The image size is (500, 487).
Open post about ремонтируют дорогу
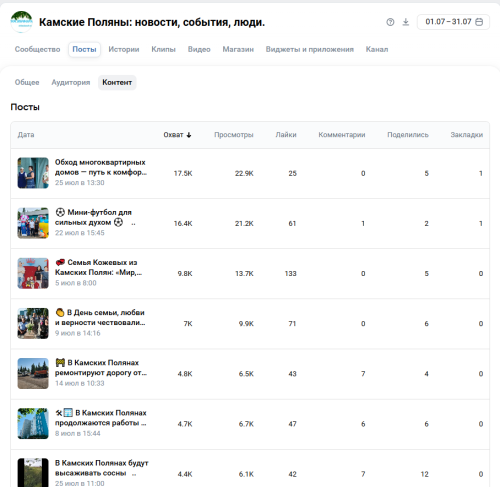pos(101,368)
